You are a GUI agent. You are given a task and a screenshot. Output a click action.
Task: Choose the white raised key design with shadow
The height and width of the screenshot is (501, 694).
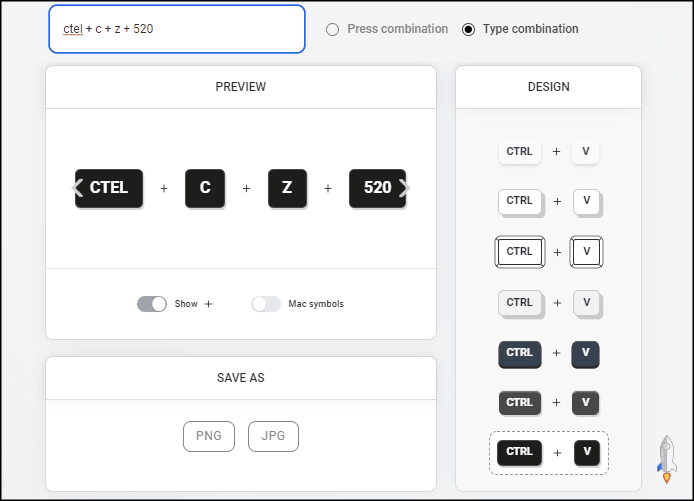[x=549, y=202]
